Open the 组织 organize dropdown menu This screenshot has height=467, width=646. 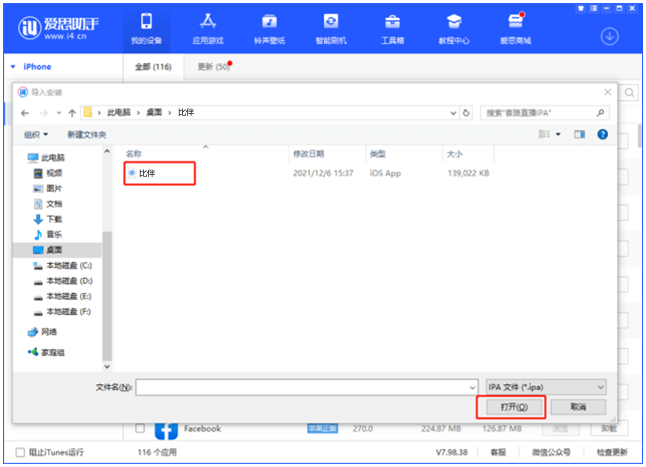pyautogui.click(x=37, y=134)
